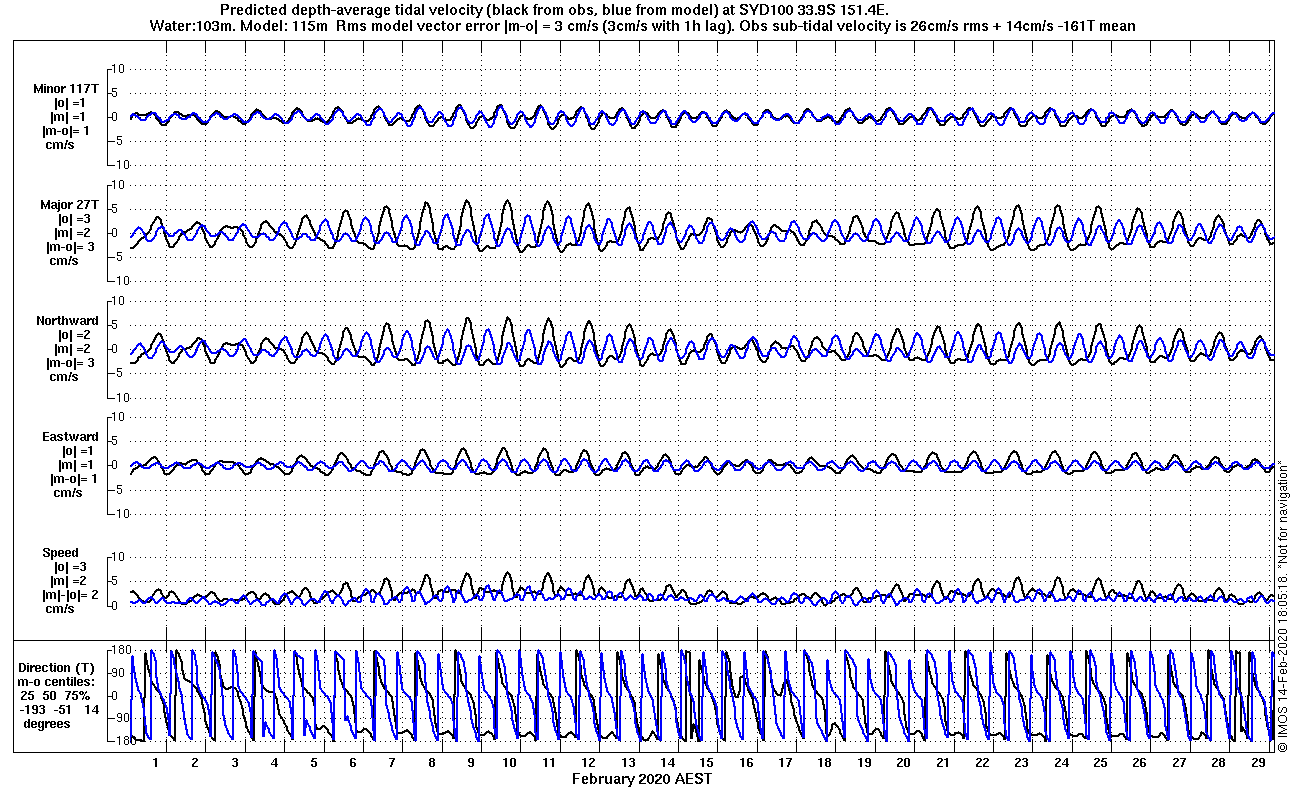
Task: Click the 'cm/s' unit under the Speed panel label
Action: coord(60,609)
